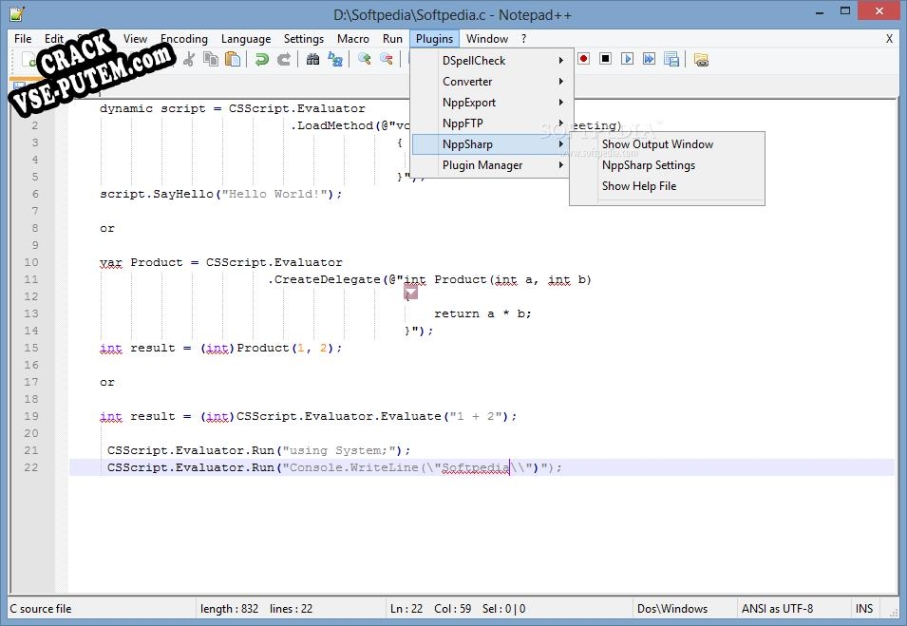This screenshot has width=907, height=626.
Task: Click the CSScript.Evaluator.Evaluate("1 + 2") line
Action: [308, 416]
